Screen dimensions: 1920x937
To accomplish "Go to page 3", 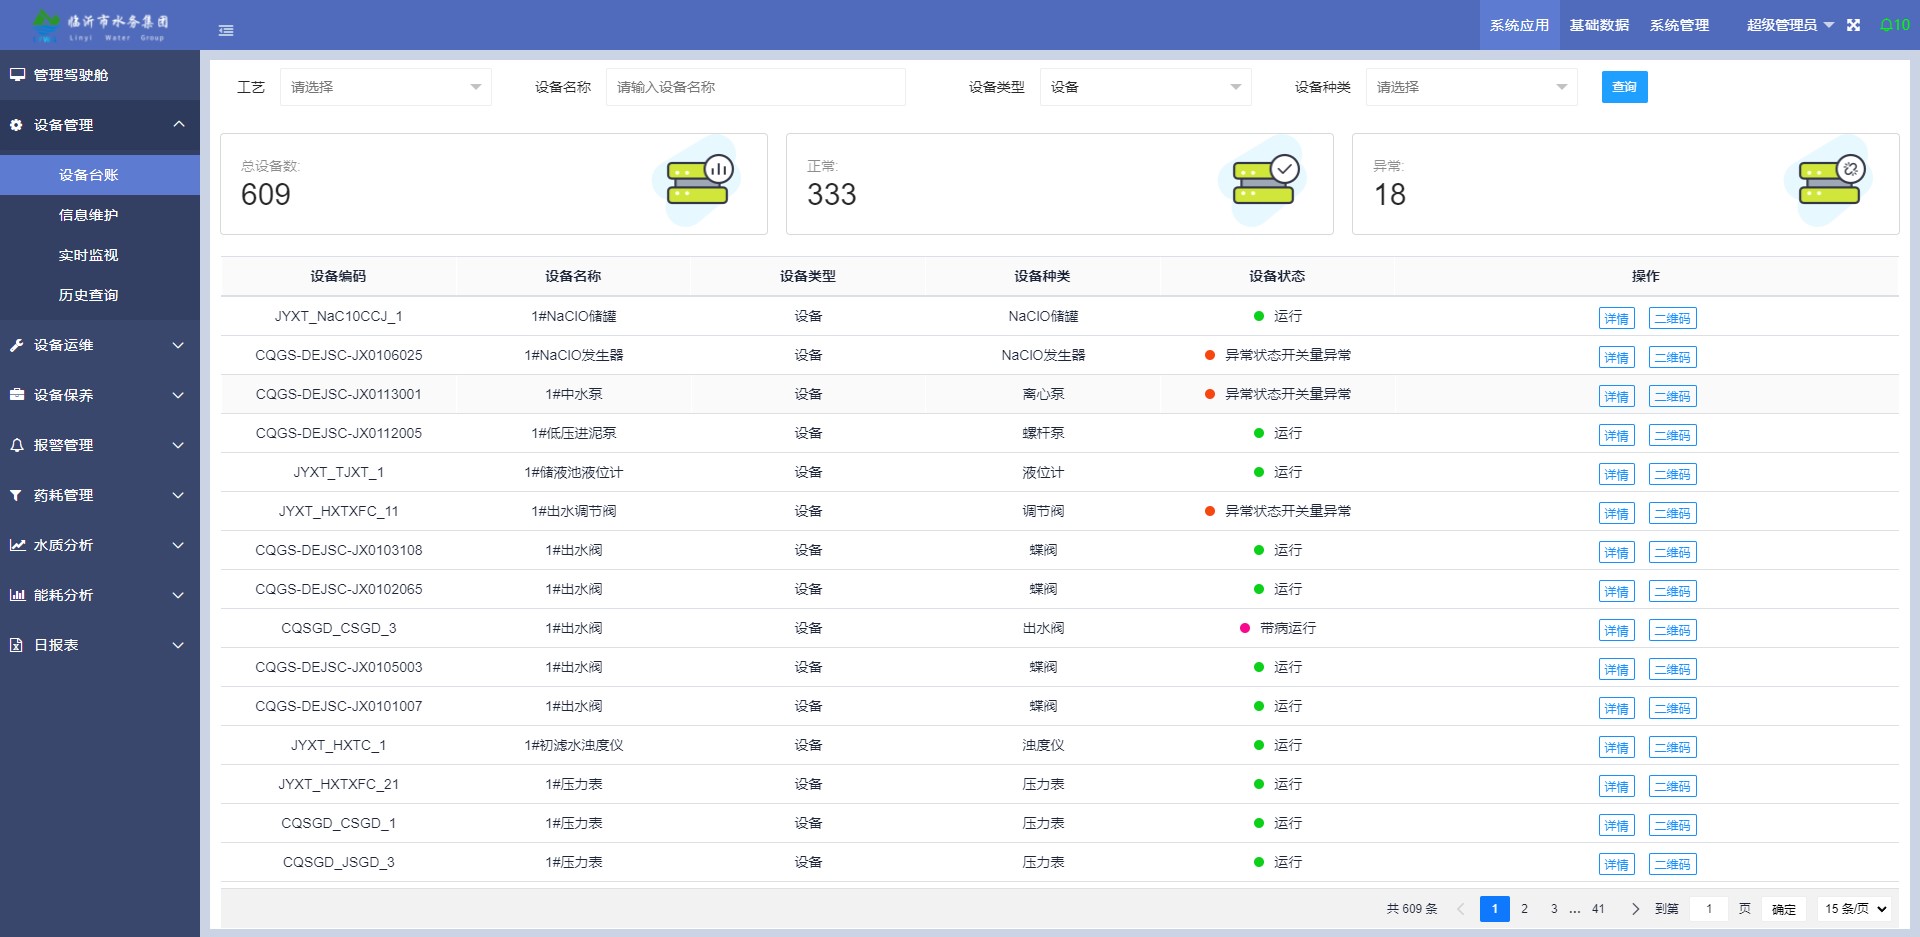I will [1553, 909].
